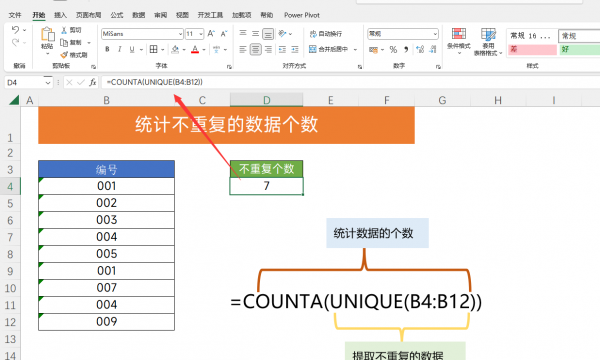Select cell B10 containing 007
The height and width of the screenshot is (360, 600).
106,288
